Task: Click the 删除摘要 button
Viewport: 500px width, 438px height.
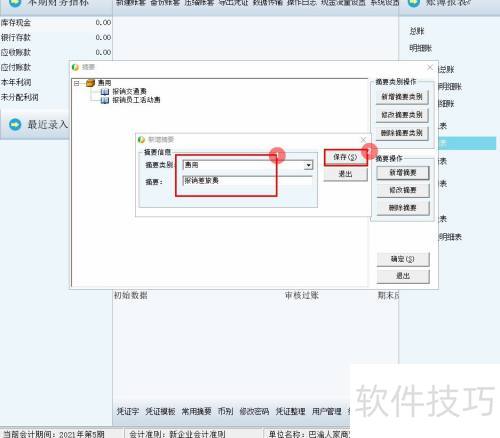Action: click(403, 208)
